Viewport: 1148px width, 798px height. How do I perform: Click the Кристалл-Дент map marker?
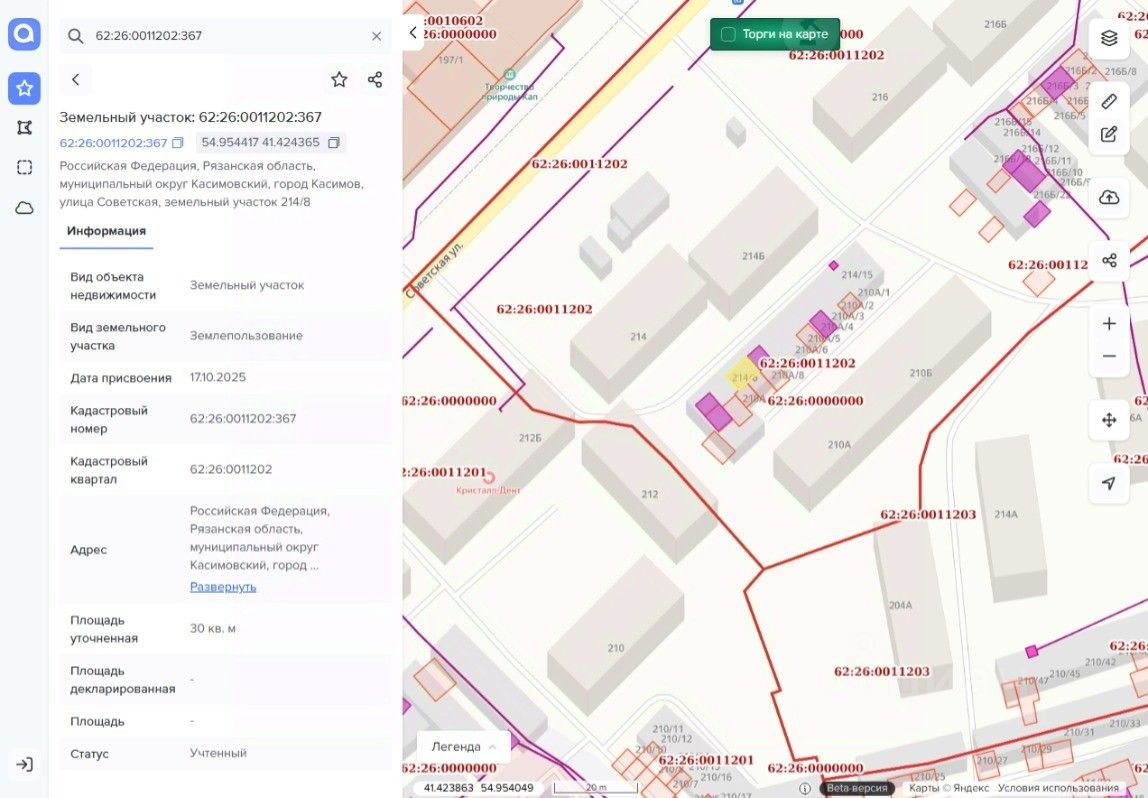(x=489, y=478)
